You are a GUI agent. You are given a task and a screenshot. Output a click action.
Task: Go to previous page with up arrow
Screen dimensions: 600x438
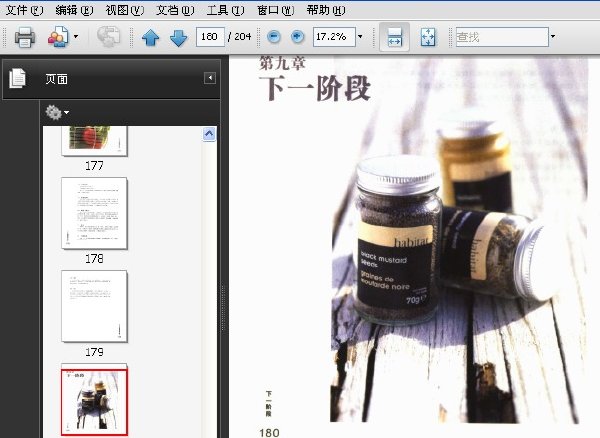pos(150,37)
